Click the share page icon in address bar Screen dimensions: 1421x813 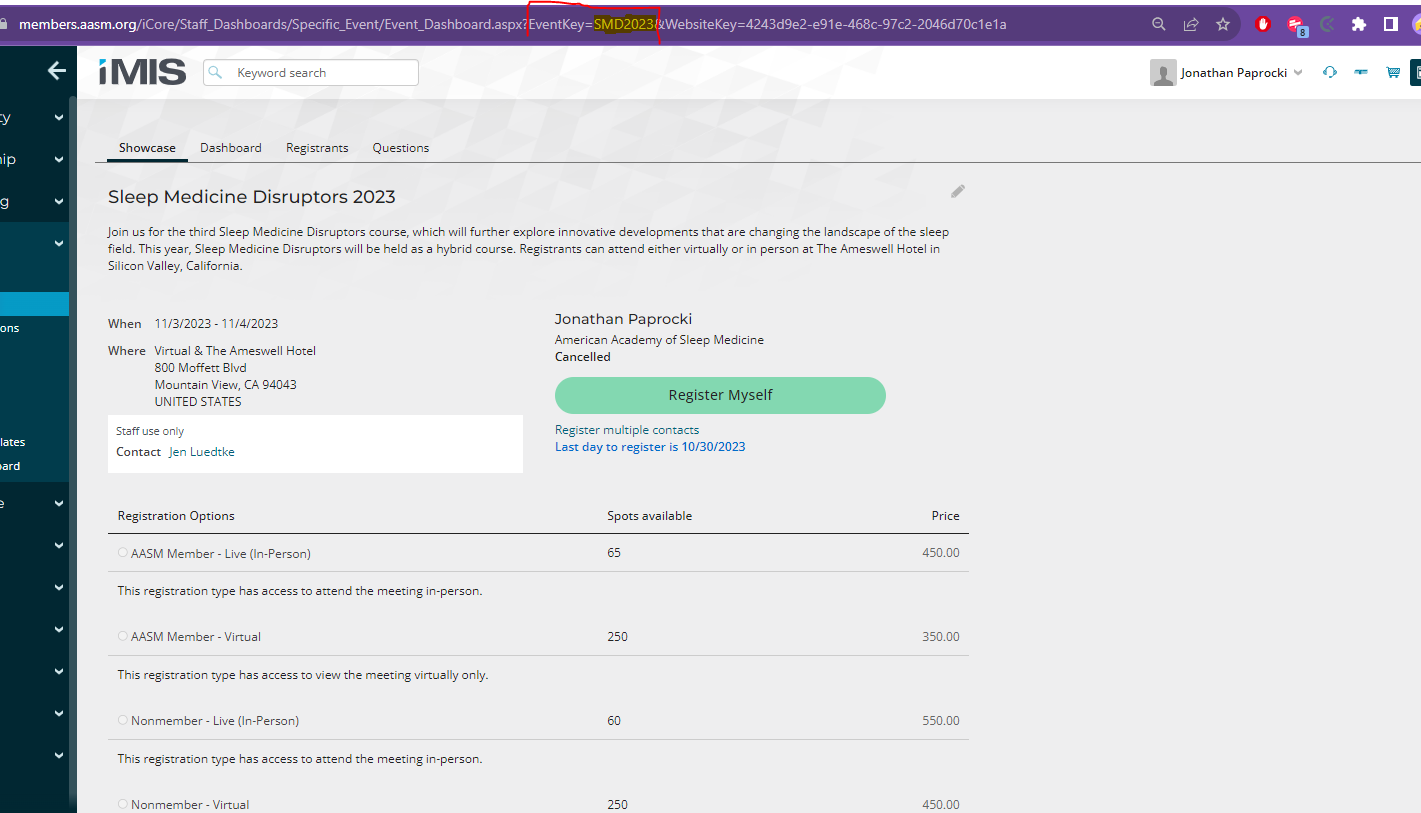[x=1191, y=24]
